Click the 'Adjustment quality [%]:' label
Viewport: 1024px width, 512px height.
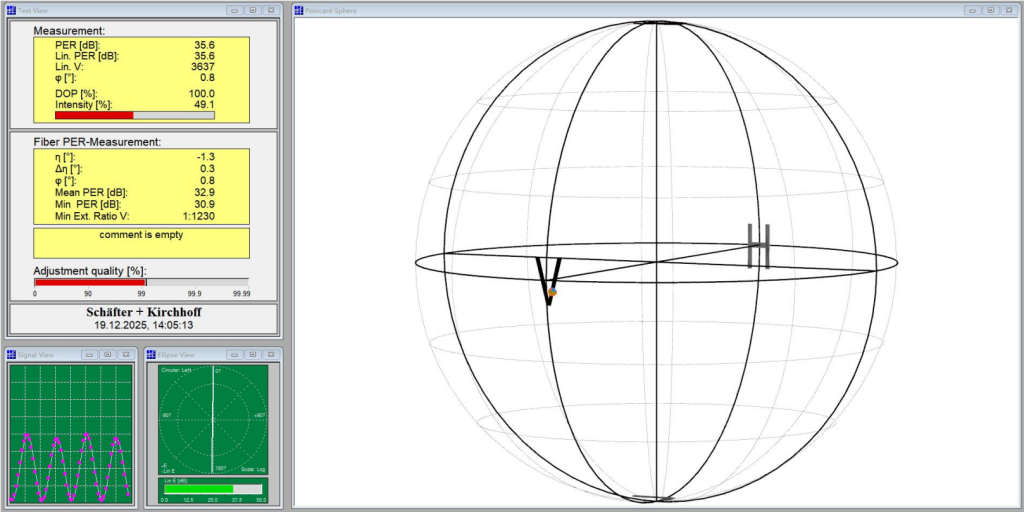(x=90, y=270)
